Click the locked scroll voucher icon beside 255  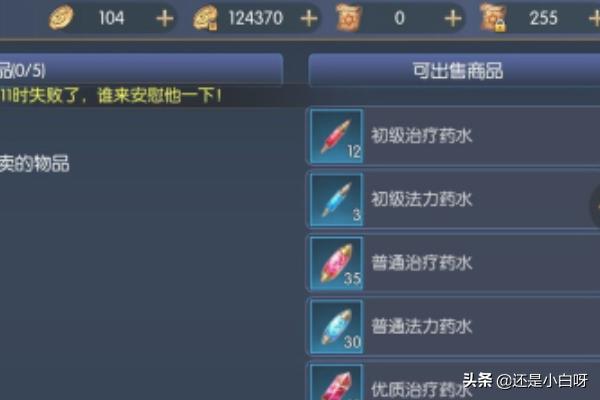point(493,17)
